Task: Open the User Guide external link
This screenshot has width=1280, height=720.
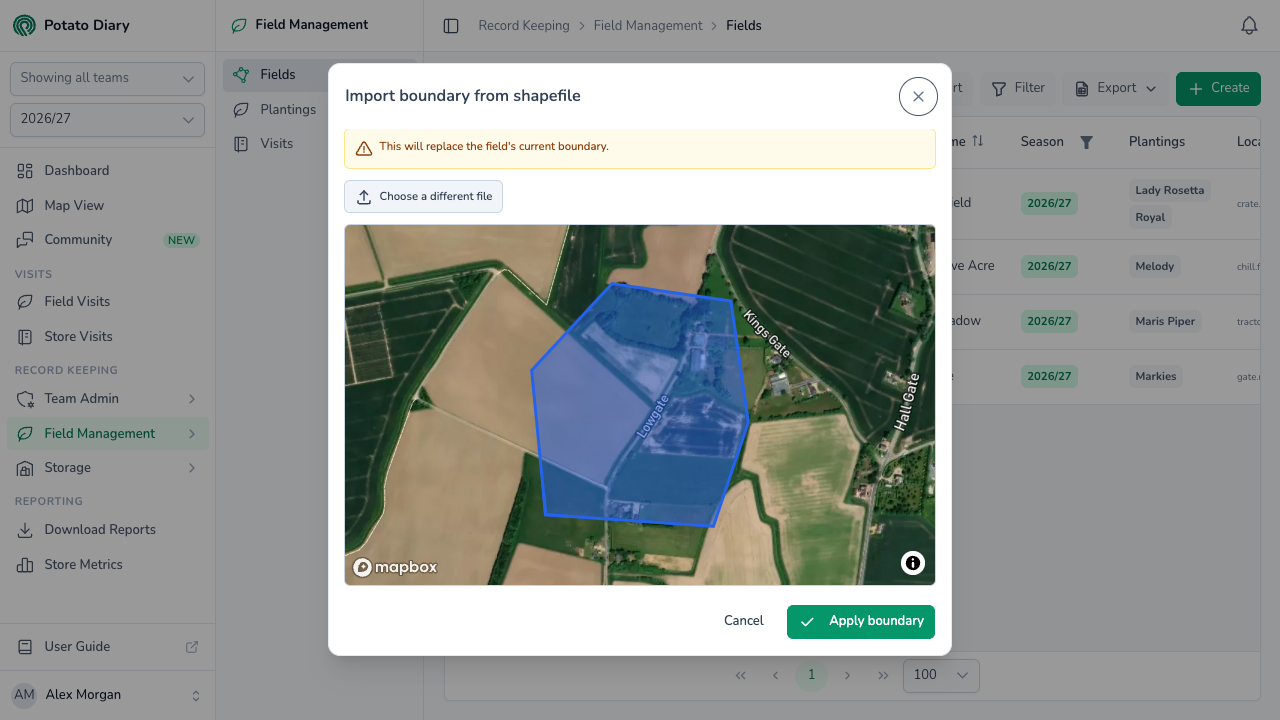Action: 107,647
